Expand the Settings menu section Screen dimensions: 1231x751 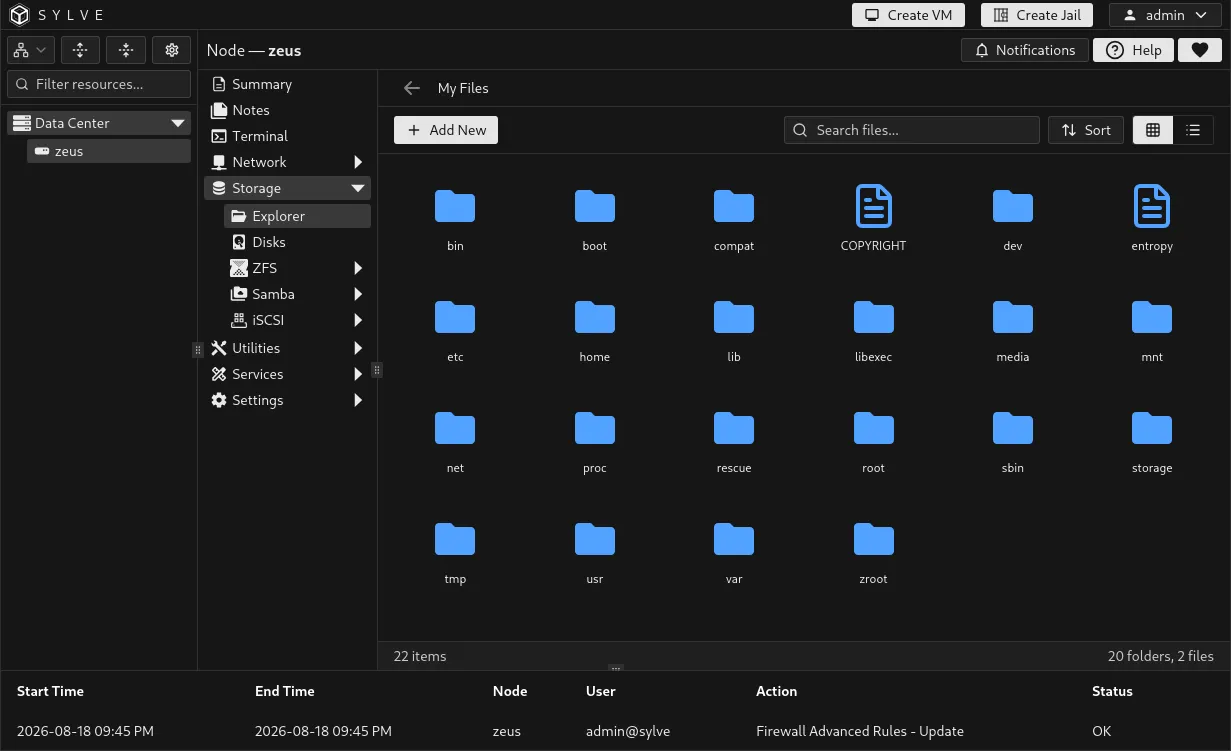coord(358,400)
